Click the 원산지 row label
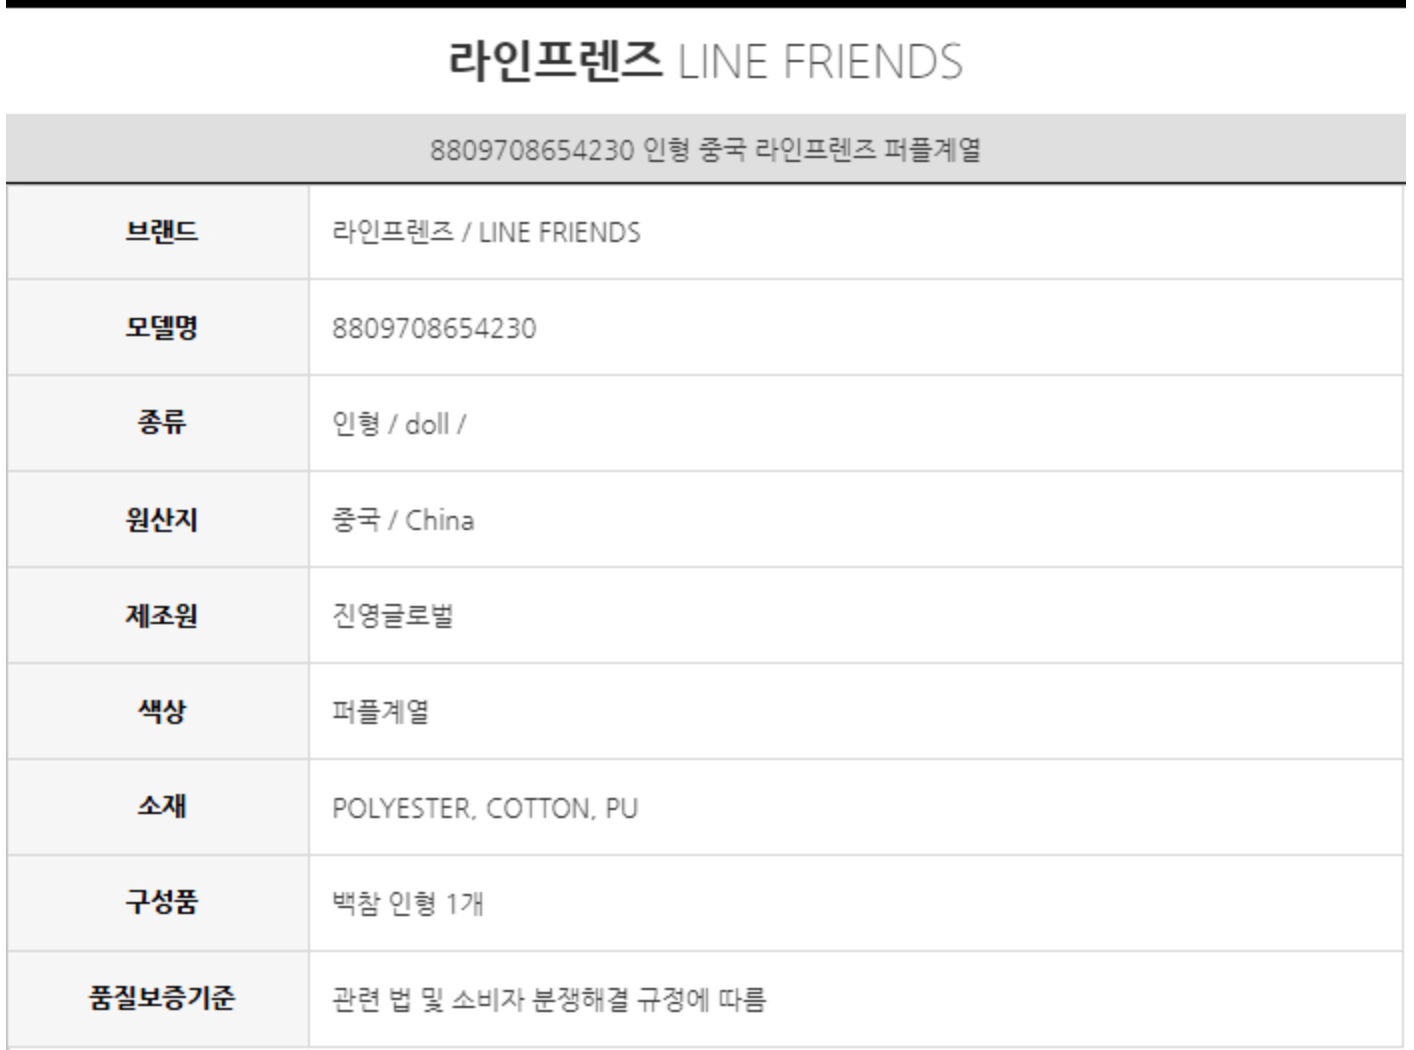Image resolution: width=1414 pixels, height=1050 pixels. click(161, 520)
